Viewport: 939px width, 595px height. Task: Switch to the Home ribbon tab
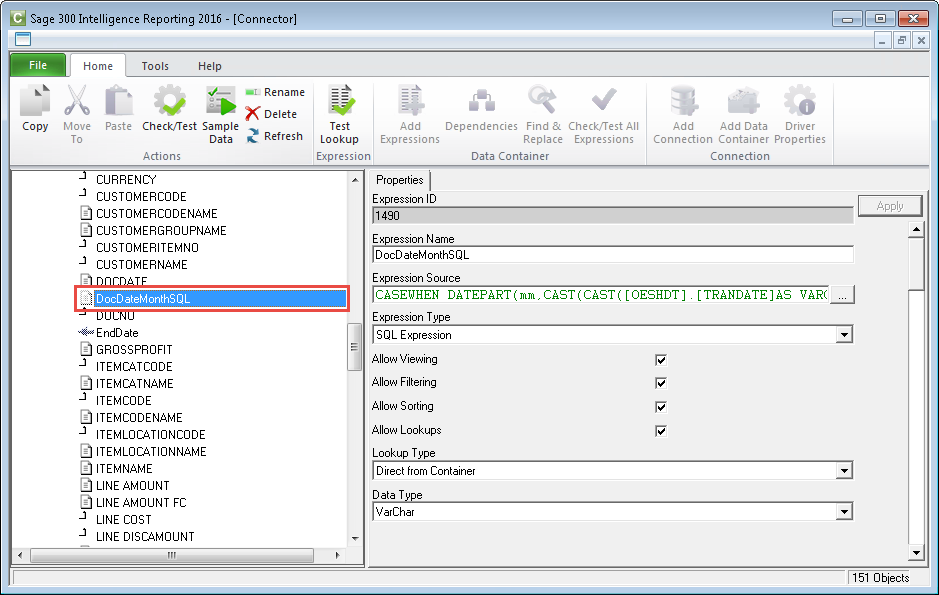[x=98, y=66]
